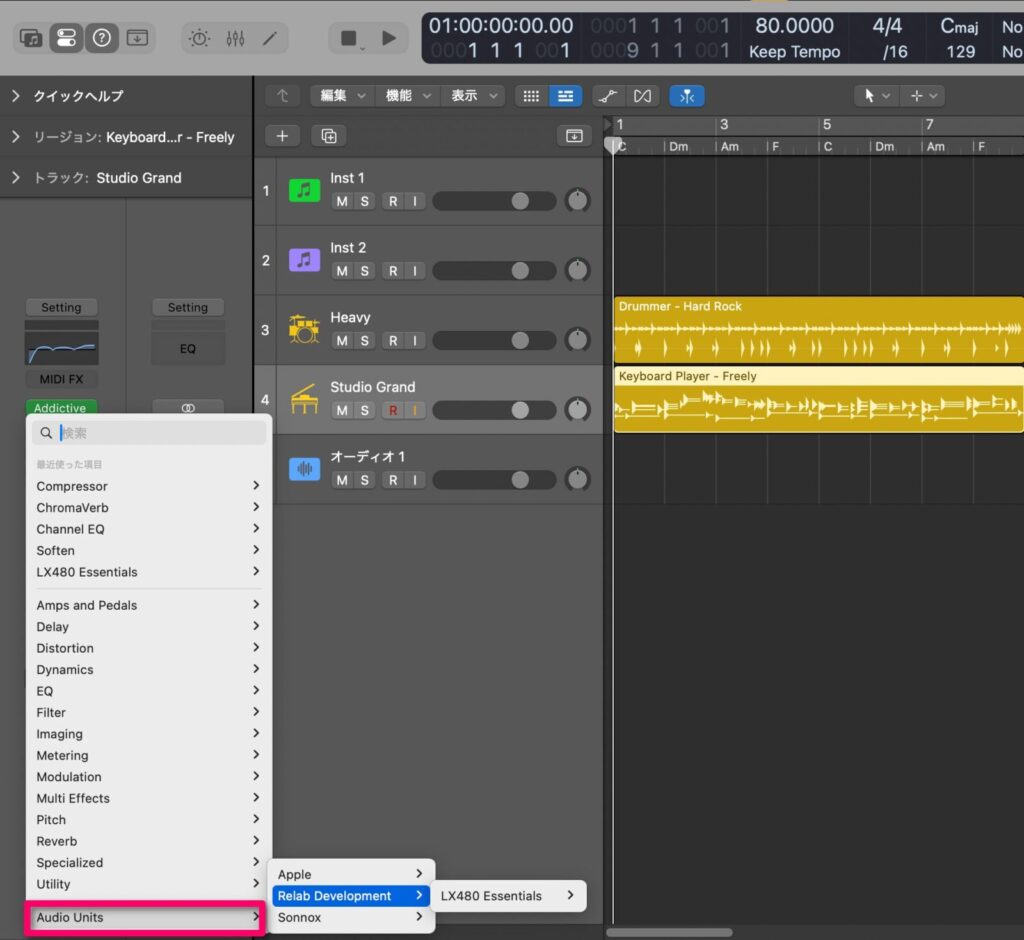This screenshot has width=1024, height=940.
Task: Mute the Heavy track
Action: click(342, 340)
